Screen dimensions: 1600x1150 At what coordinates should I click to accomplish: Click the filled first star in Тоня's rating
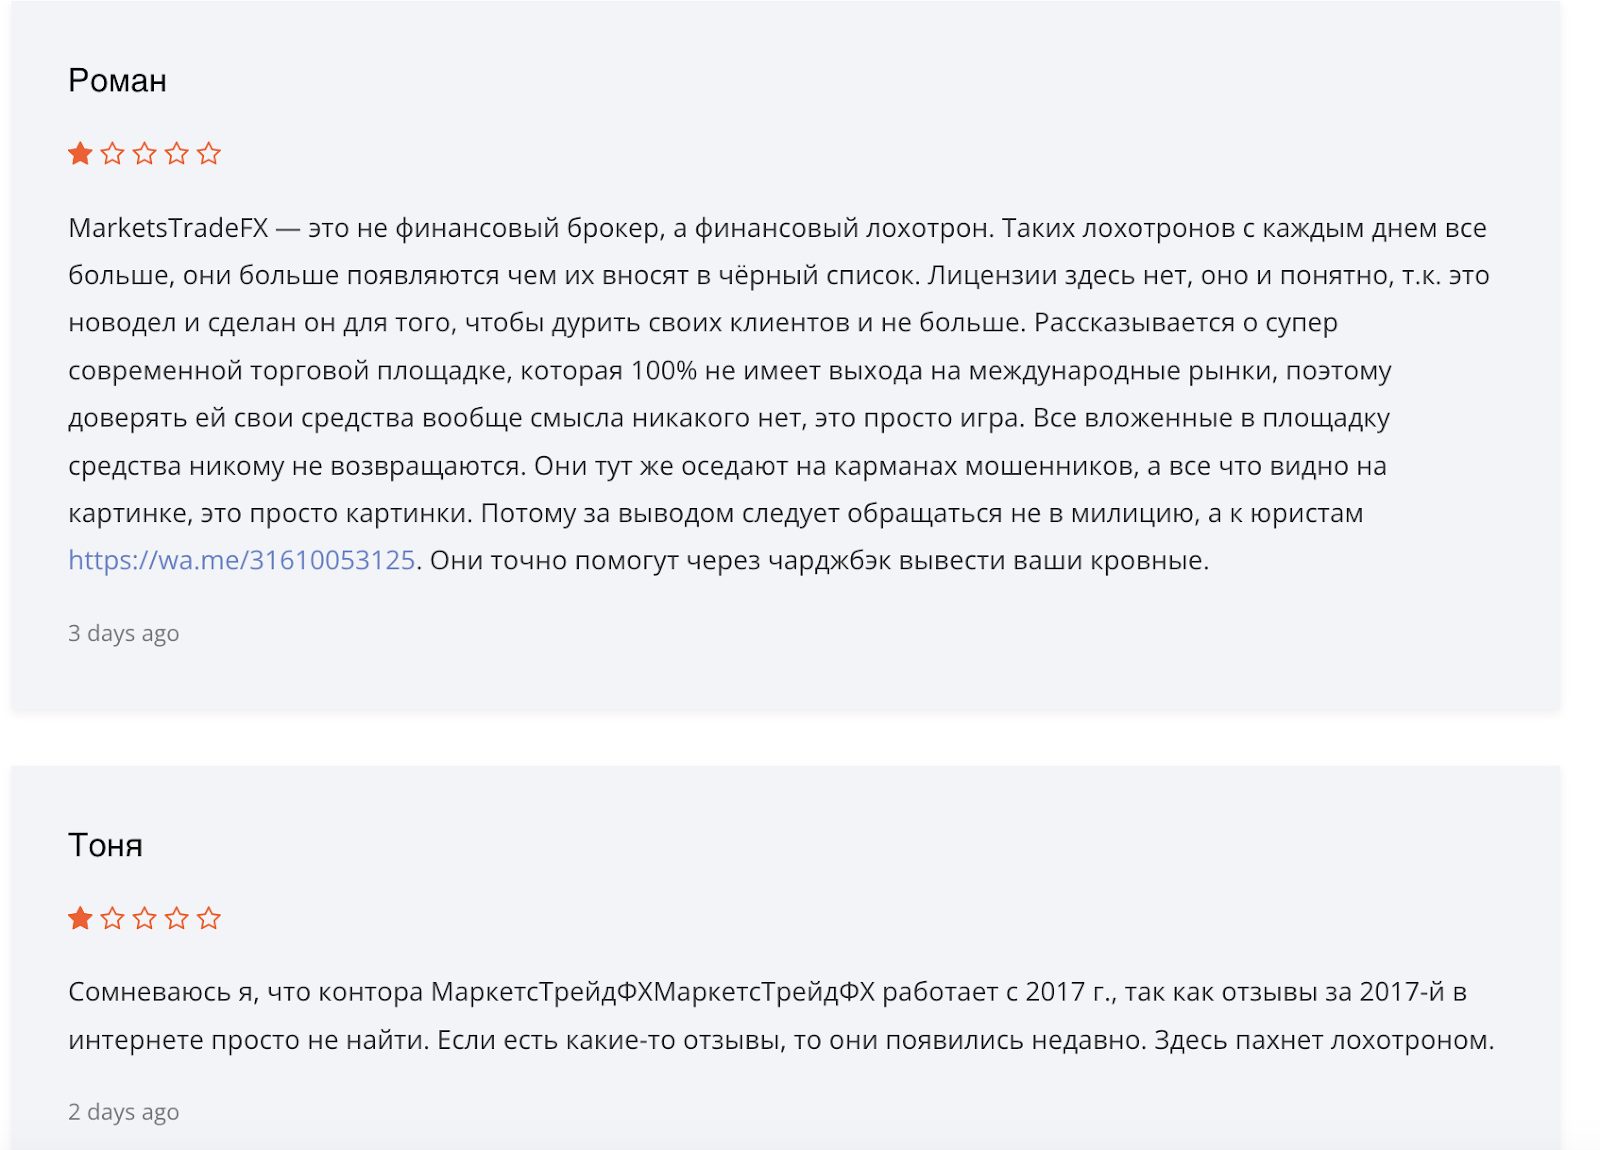coord(81,918)
